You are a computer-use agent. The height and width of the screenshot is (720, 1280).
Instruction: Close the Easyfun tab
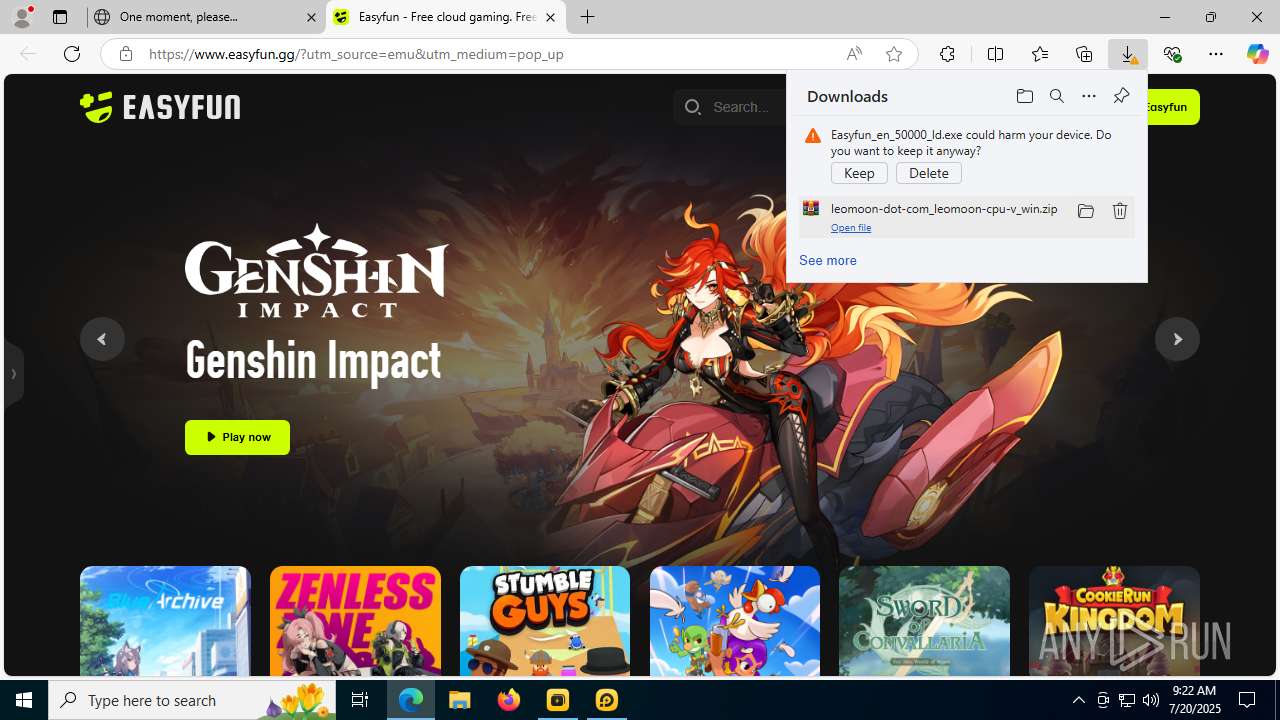(550, 17)
